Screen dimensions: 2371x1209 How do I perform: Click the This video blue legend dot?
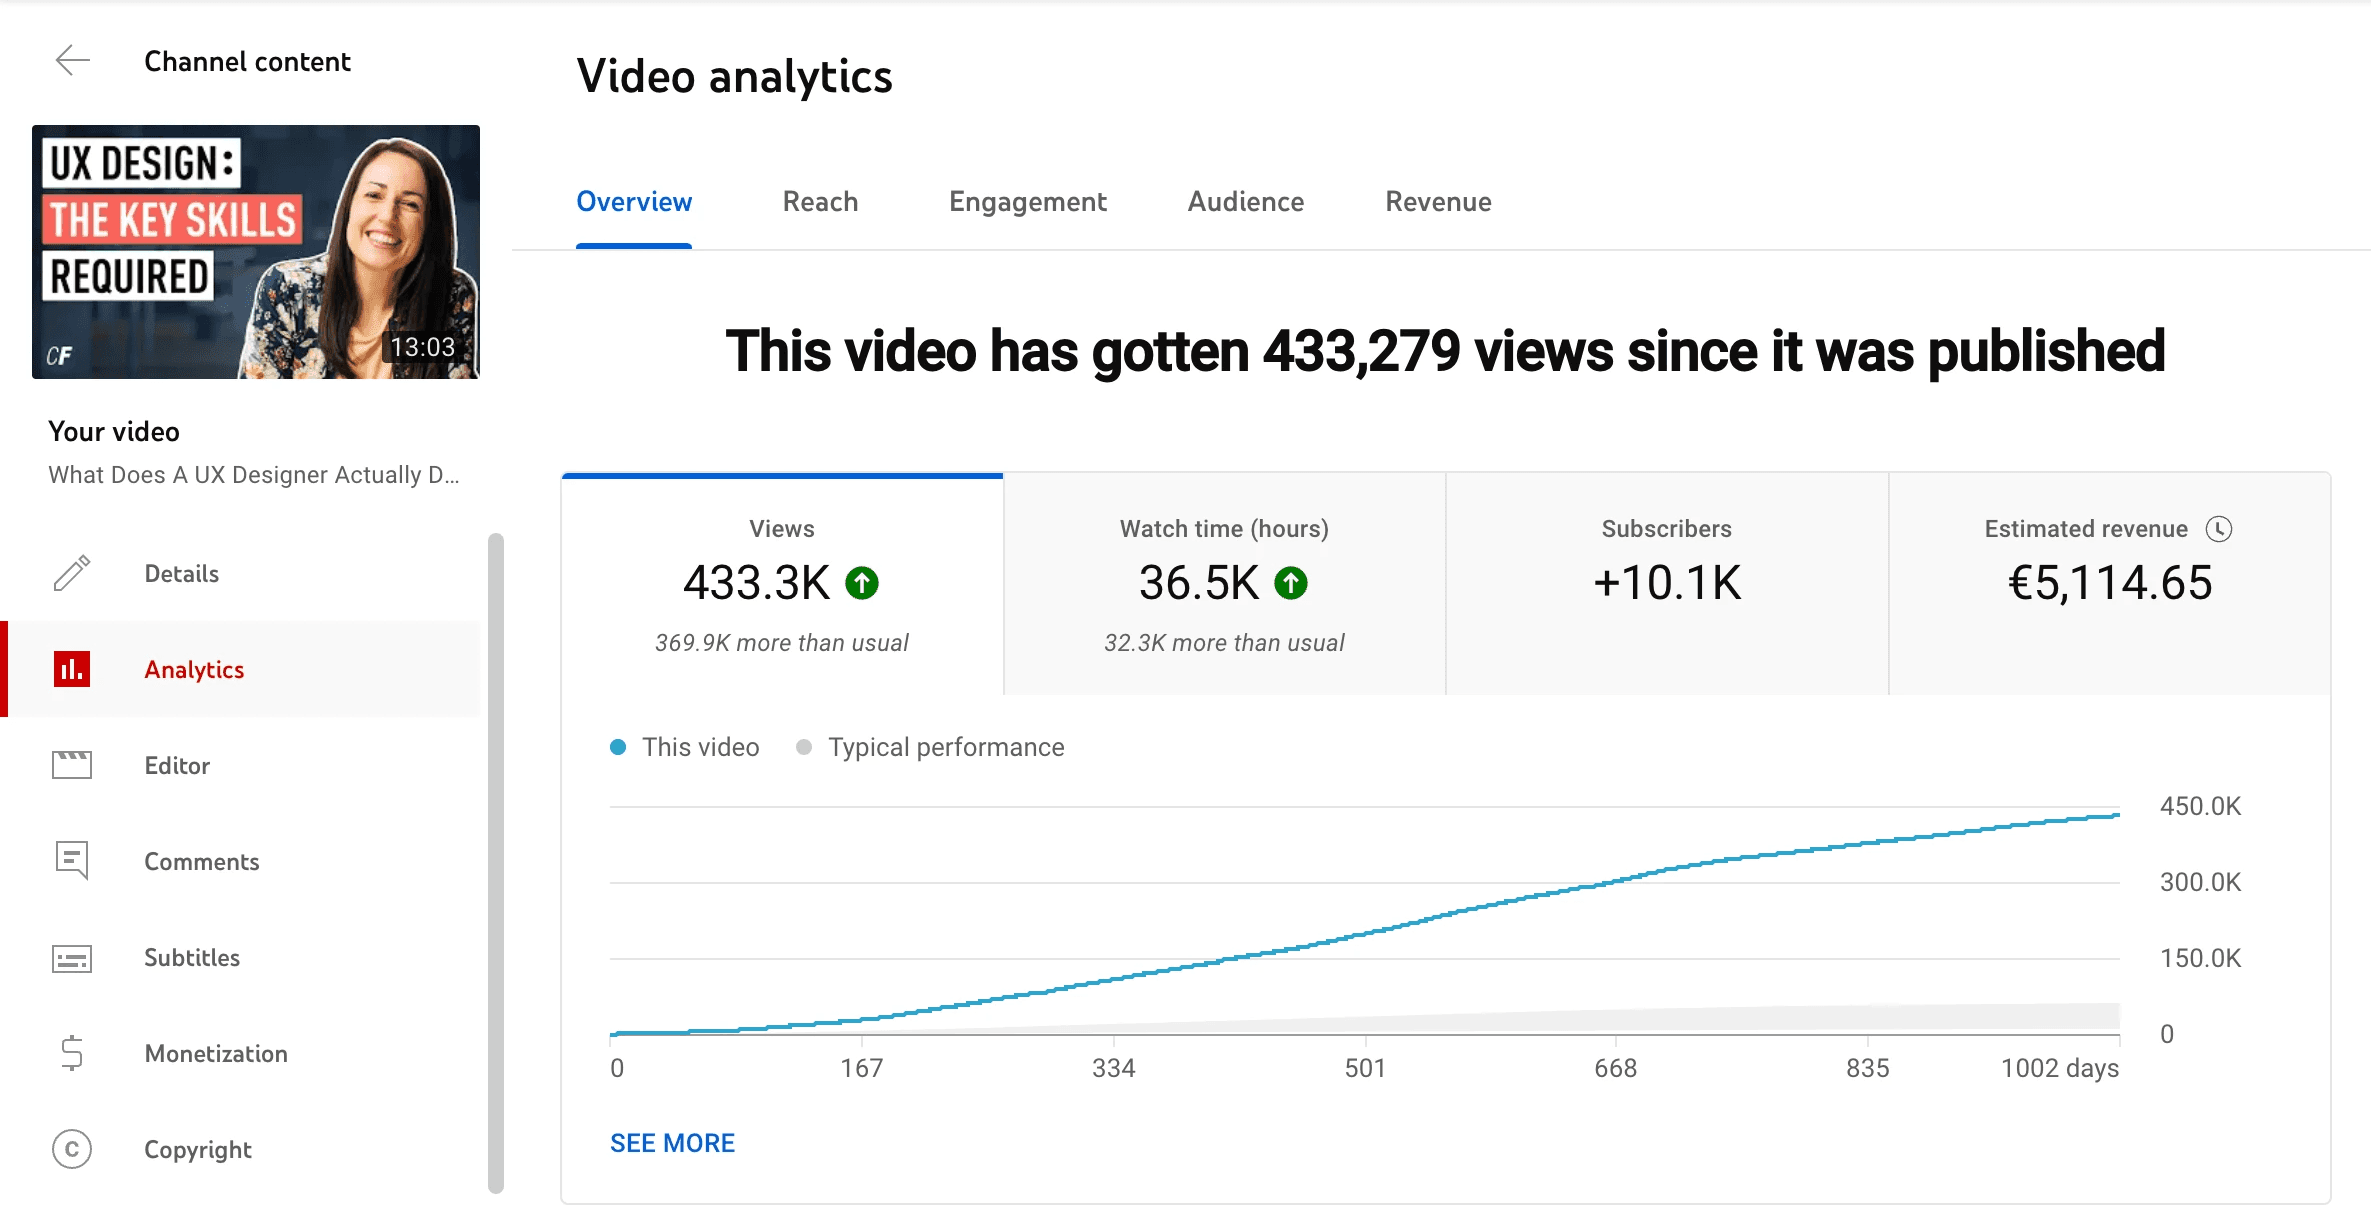(618, 747)
